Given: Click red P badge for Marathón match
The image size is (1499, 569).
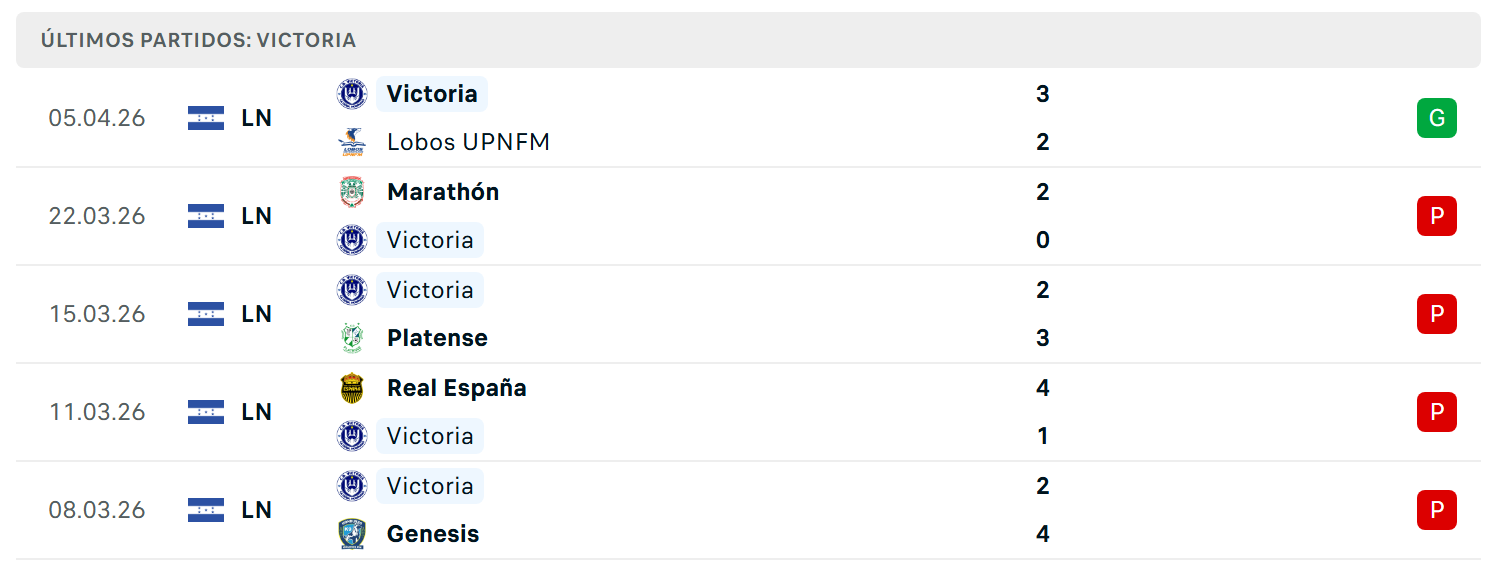Looking at the screenshot, I should click(1437, 216).
